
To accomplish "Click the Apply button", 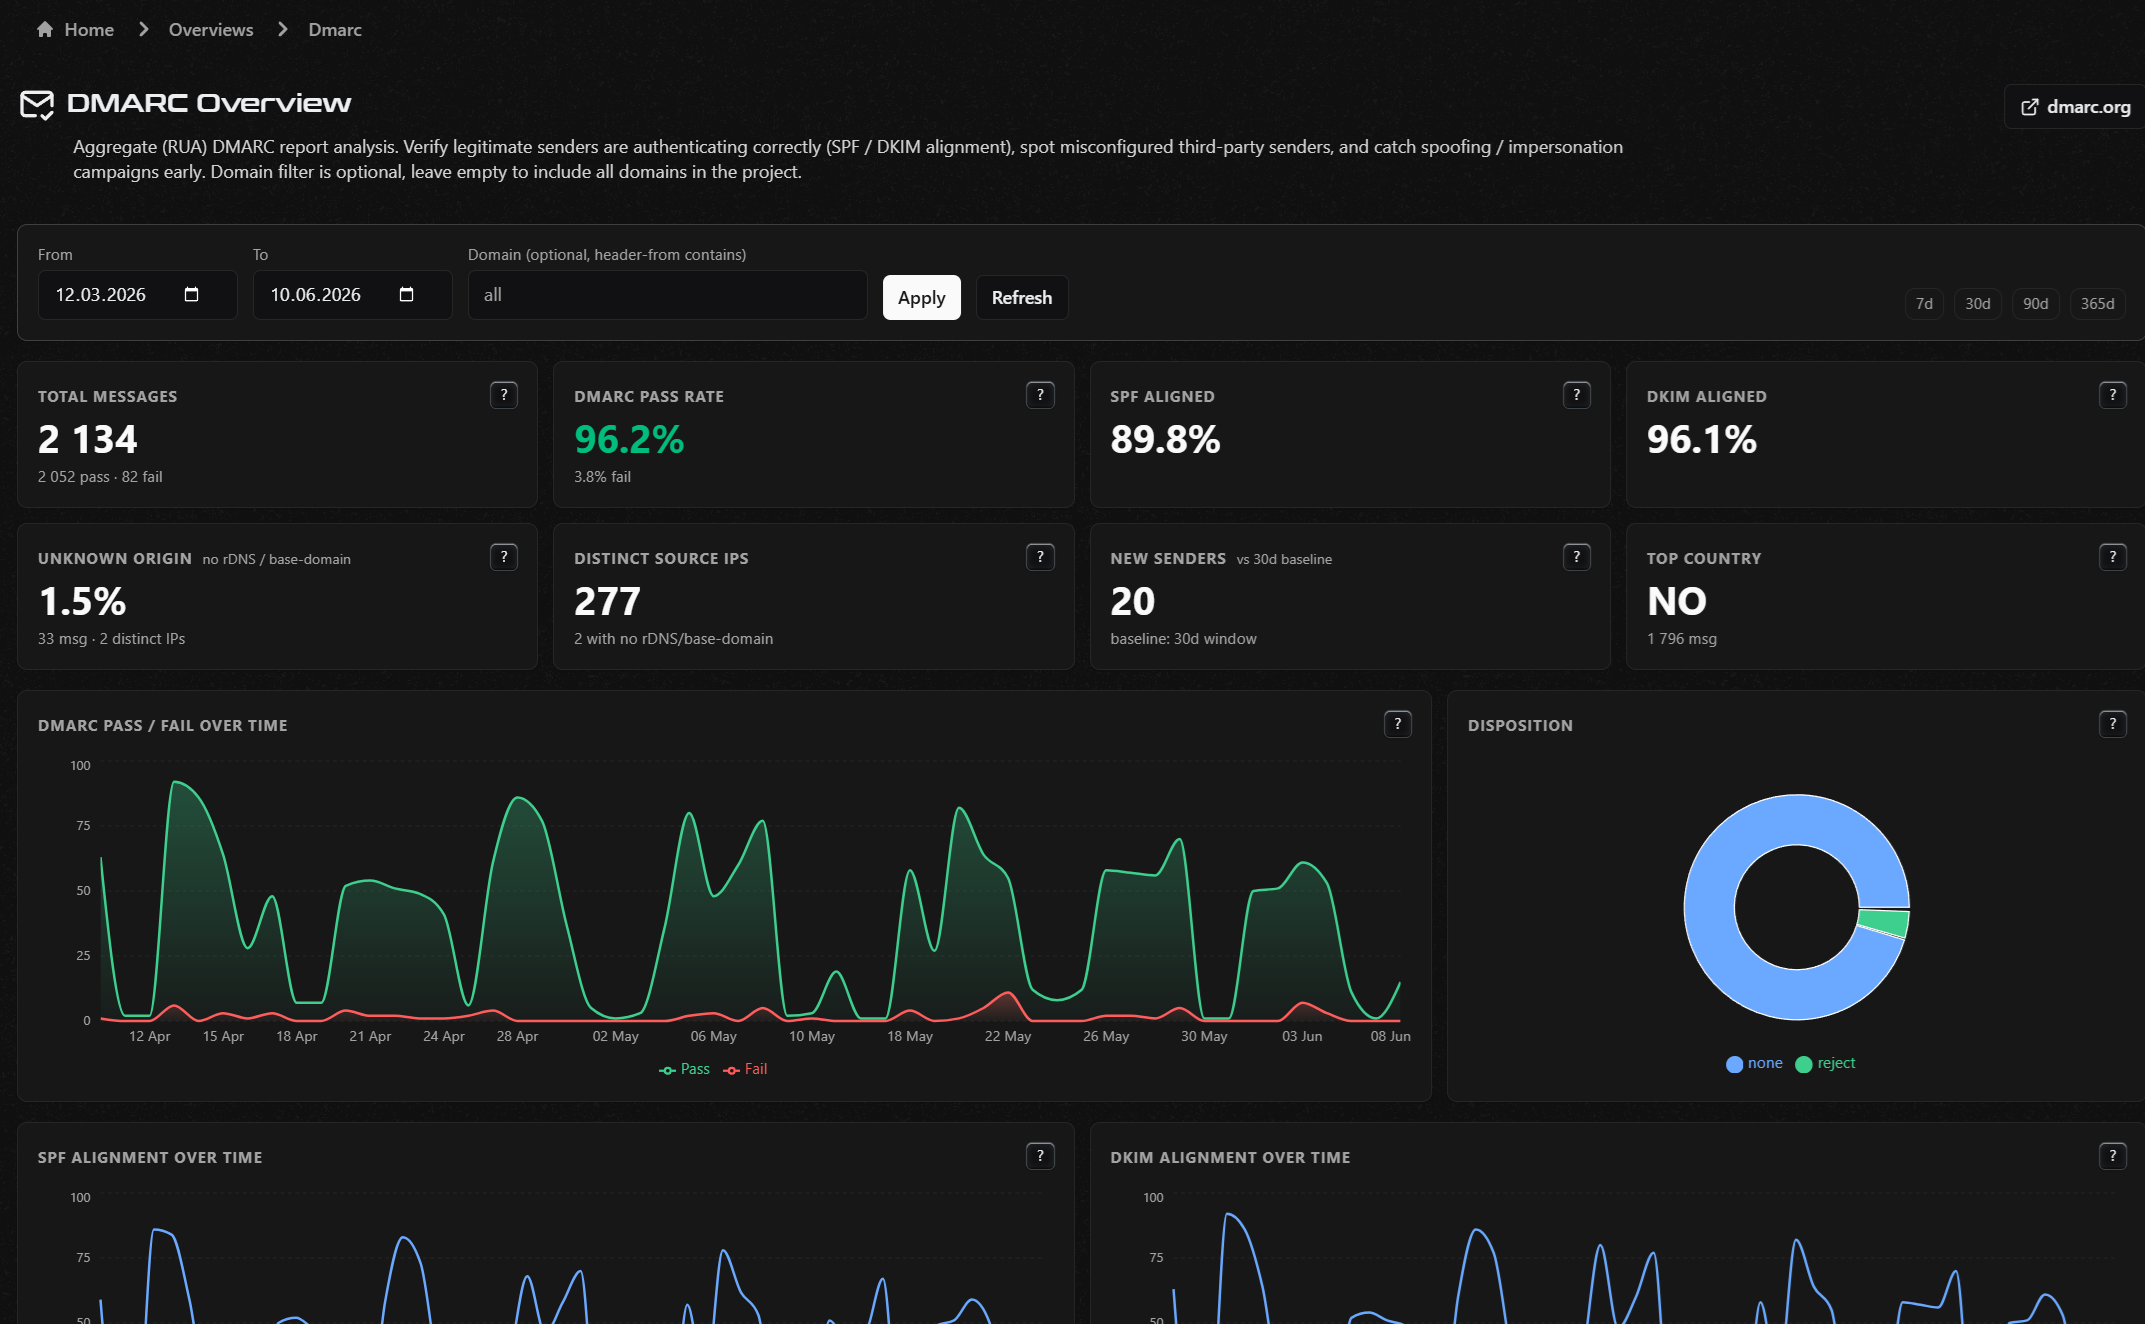I will [922, 297].
